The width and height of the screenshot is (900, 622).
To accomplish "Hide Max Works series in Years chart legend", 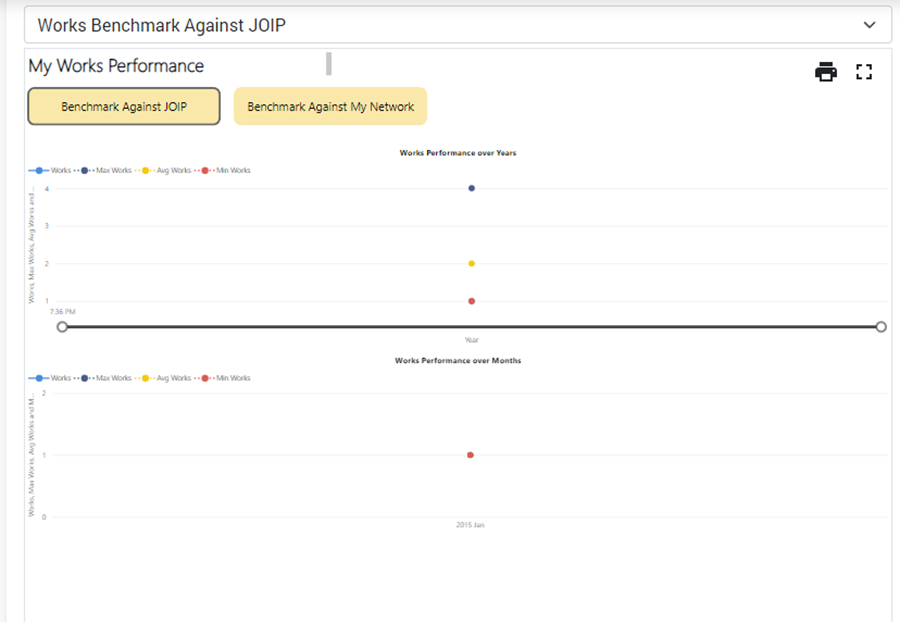I will [x=107, y=171].
